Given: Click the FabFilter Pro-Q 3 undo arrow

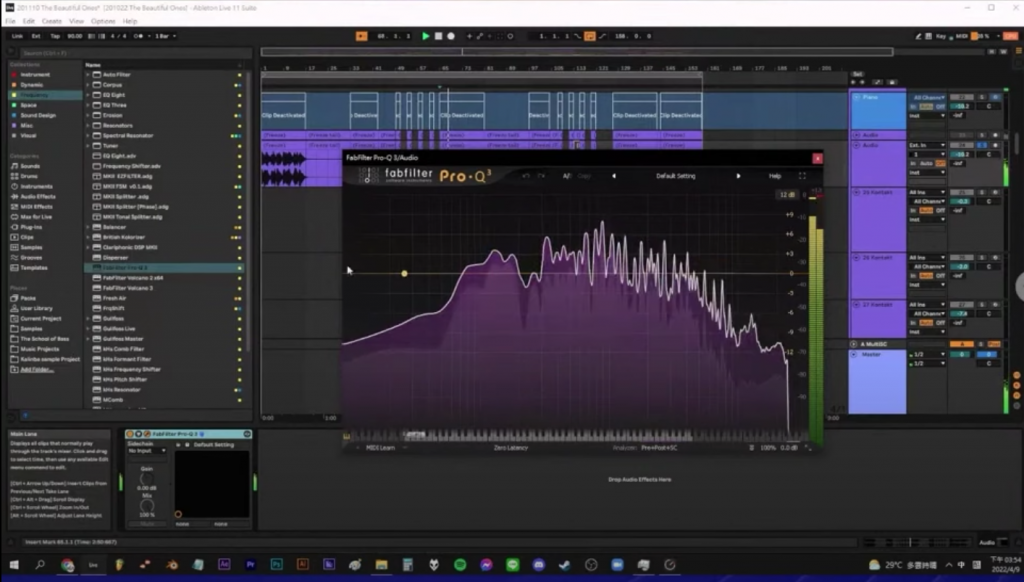Looking at the screenshot, I should [x=526, y=176].
